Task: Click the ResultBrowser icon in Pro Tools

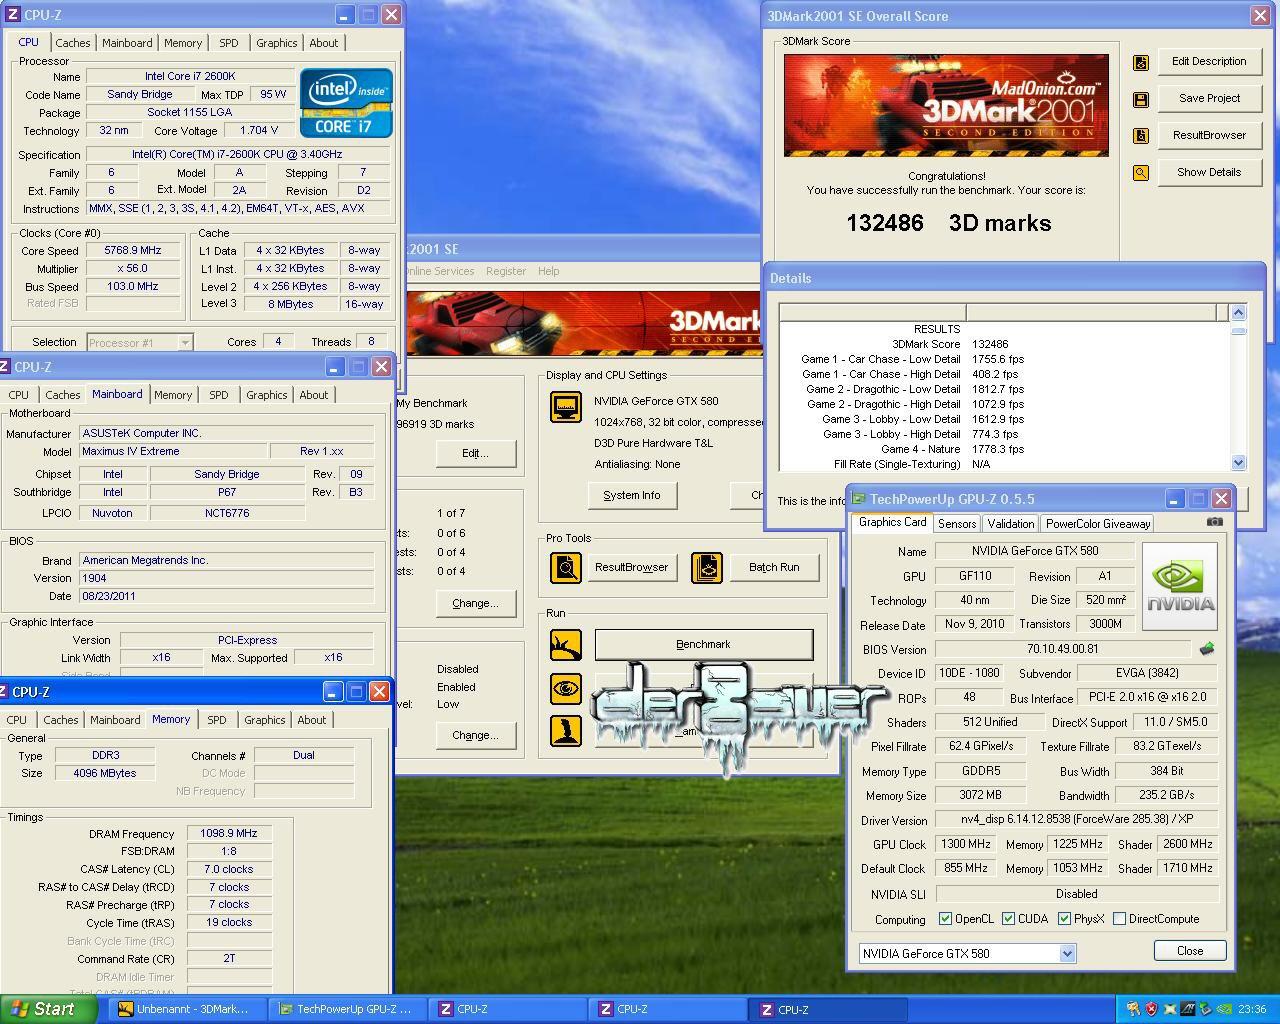Action: (x=566, y=568)
